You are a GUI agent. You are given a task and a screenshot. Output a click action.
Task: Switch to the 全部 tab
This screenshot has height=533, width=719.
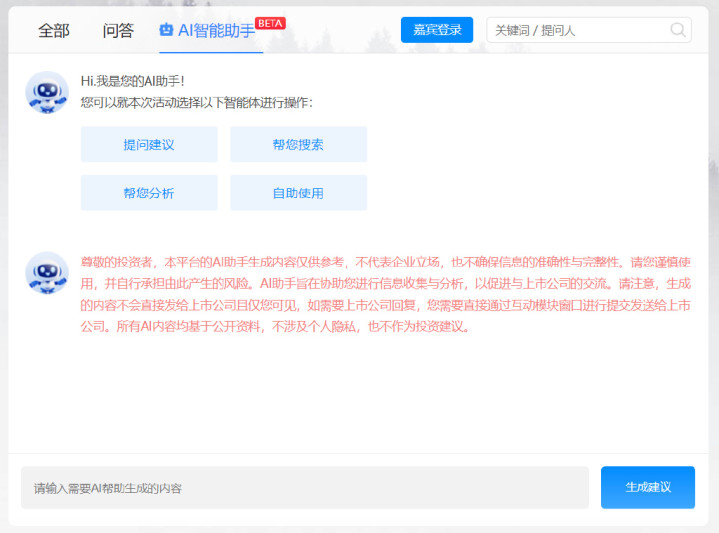click(x=54, y=31)
